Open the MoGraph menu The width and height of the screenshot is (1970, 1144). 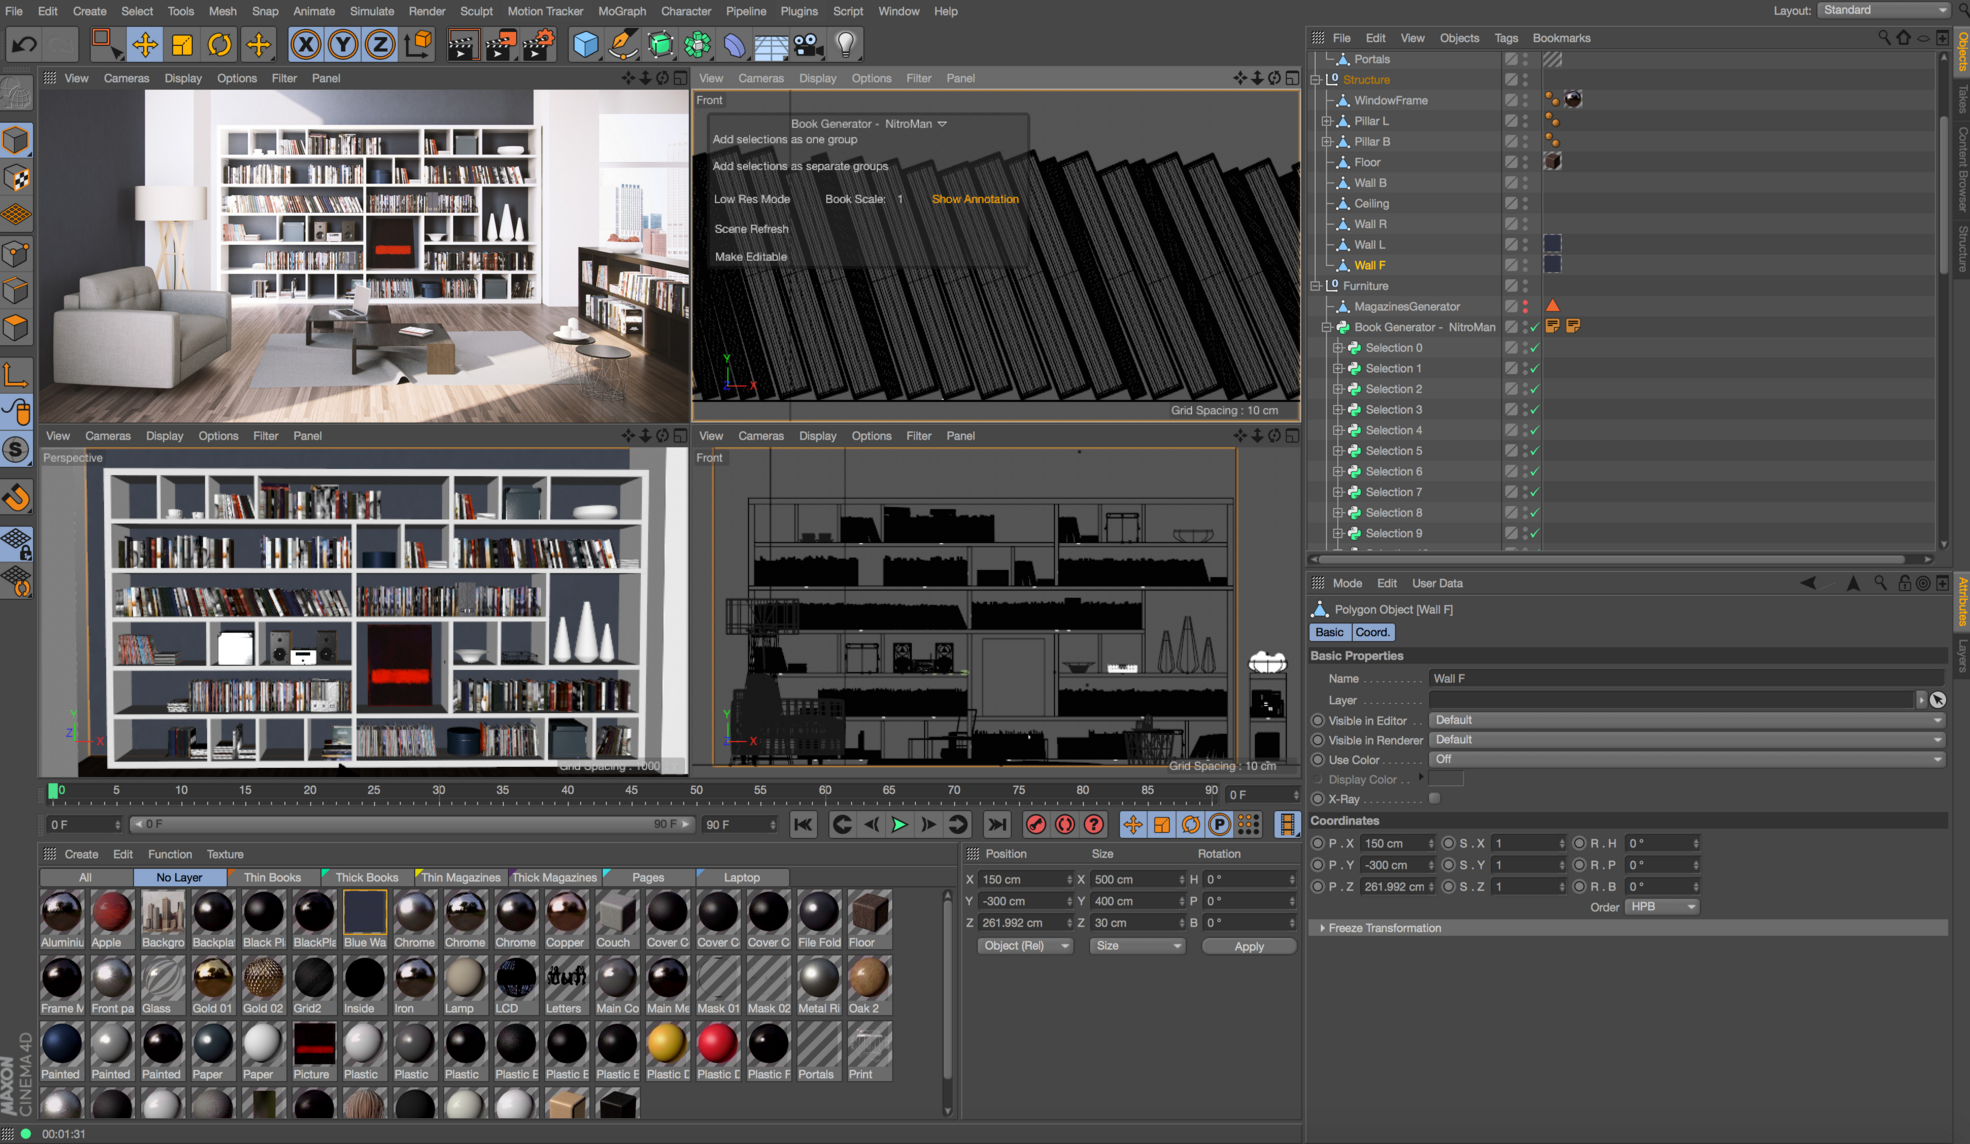coord(621,11)
